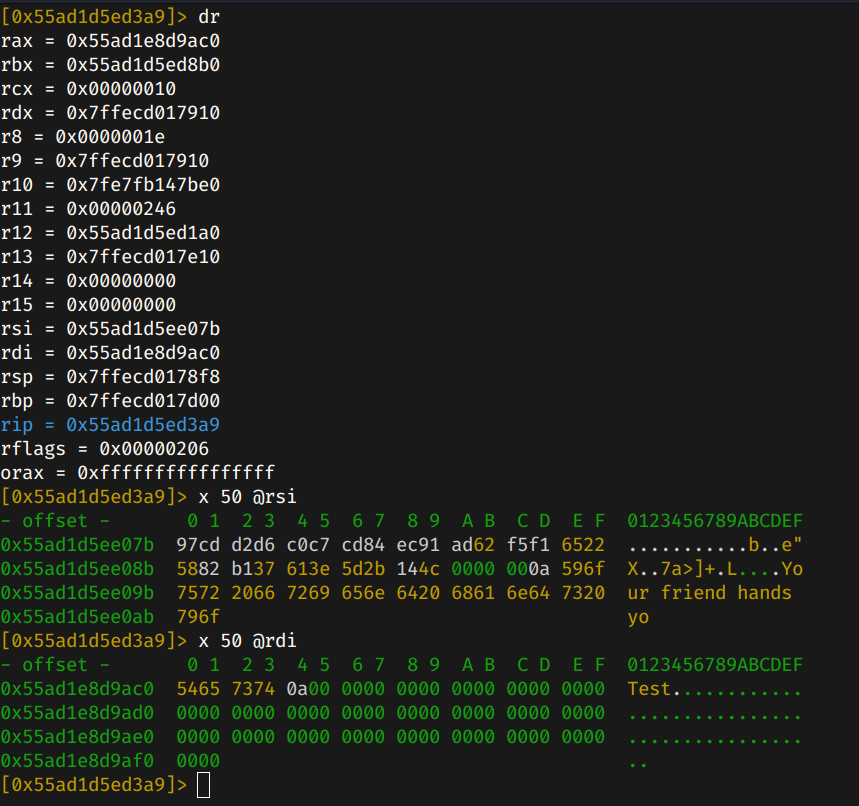This screenshot has width=859, height=806.
Task: Click the r8 register value 0x0000001e
Action: (x=110, y=137)
